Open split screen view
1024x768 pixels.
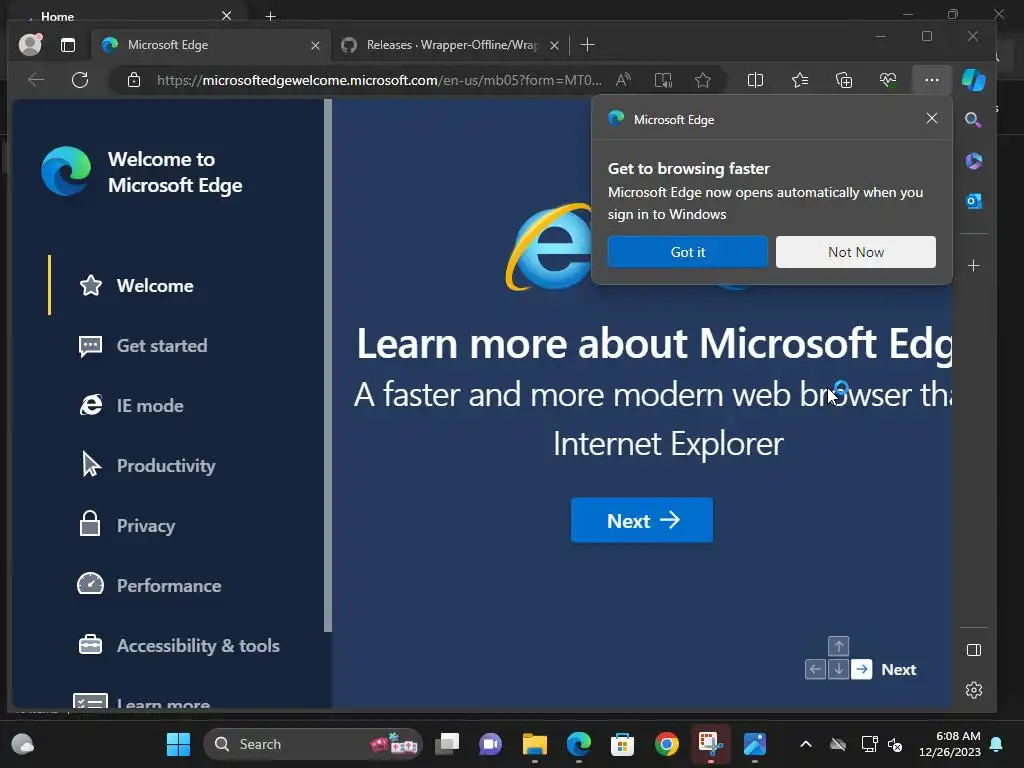tap(755, 80)
